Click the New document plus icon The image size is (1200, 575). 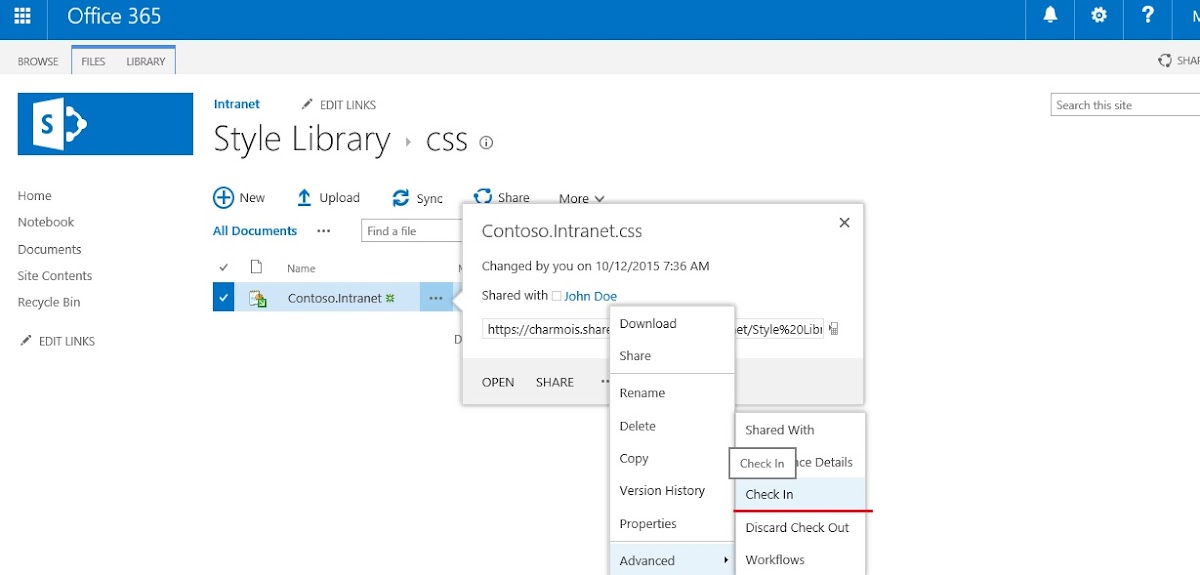click(x=223, y=198)
